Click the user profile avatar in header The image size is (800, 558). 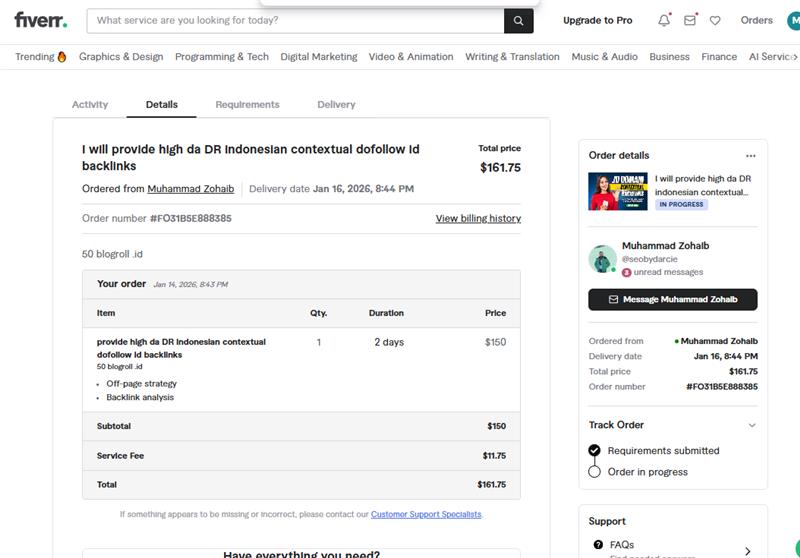(x=793, y=20)
